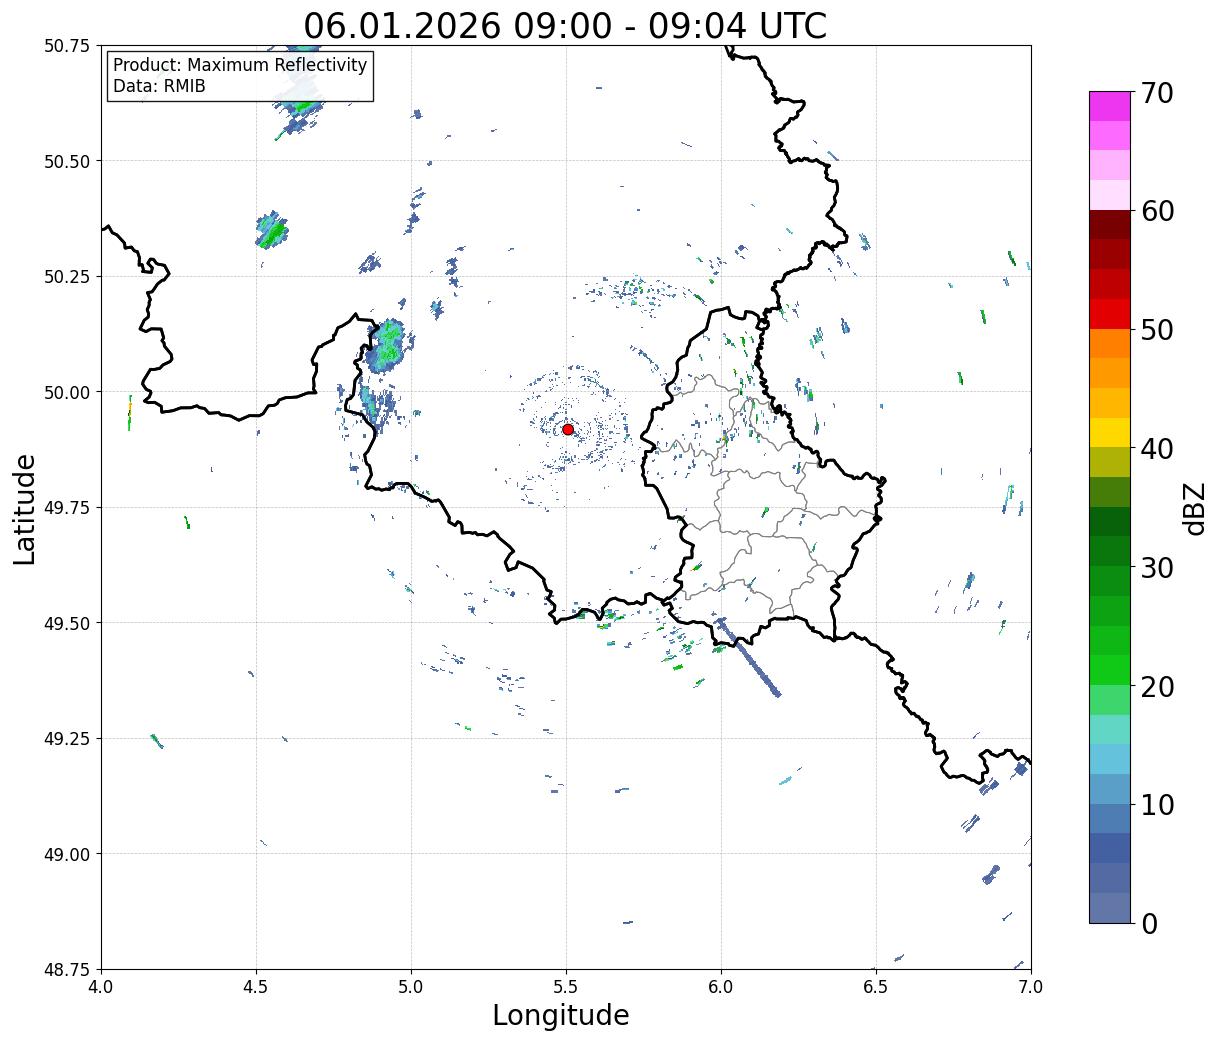Click the colorbar tick label '40'
1219x1040 pixels.
pos(1157,449)
